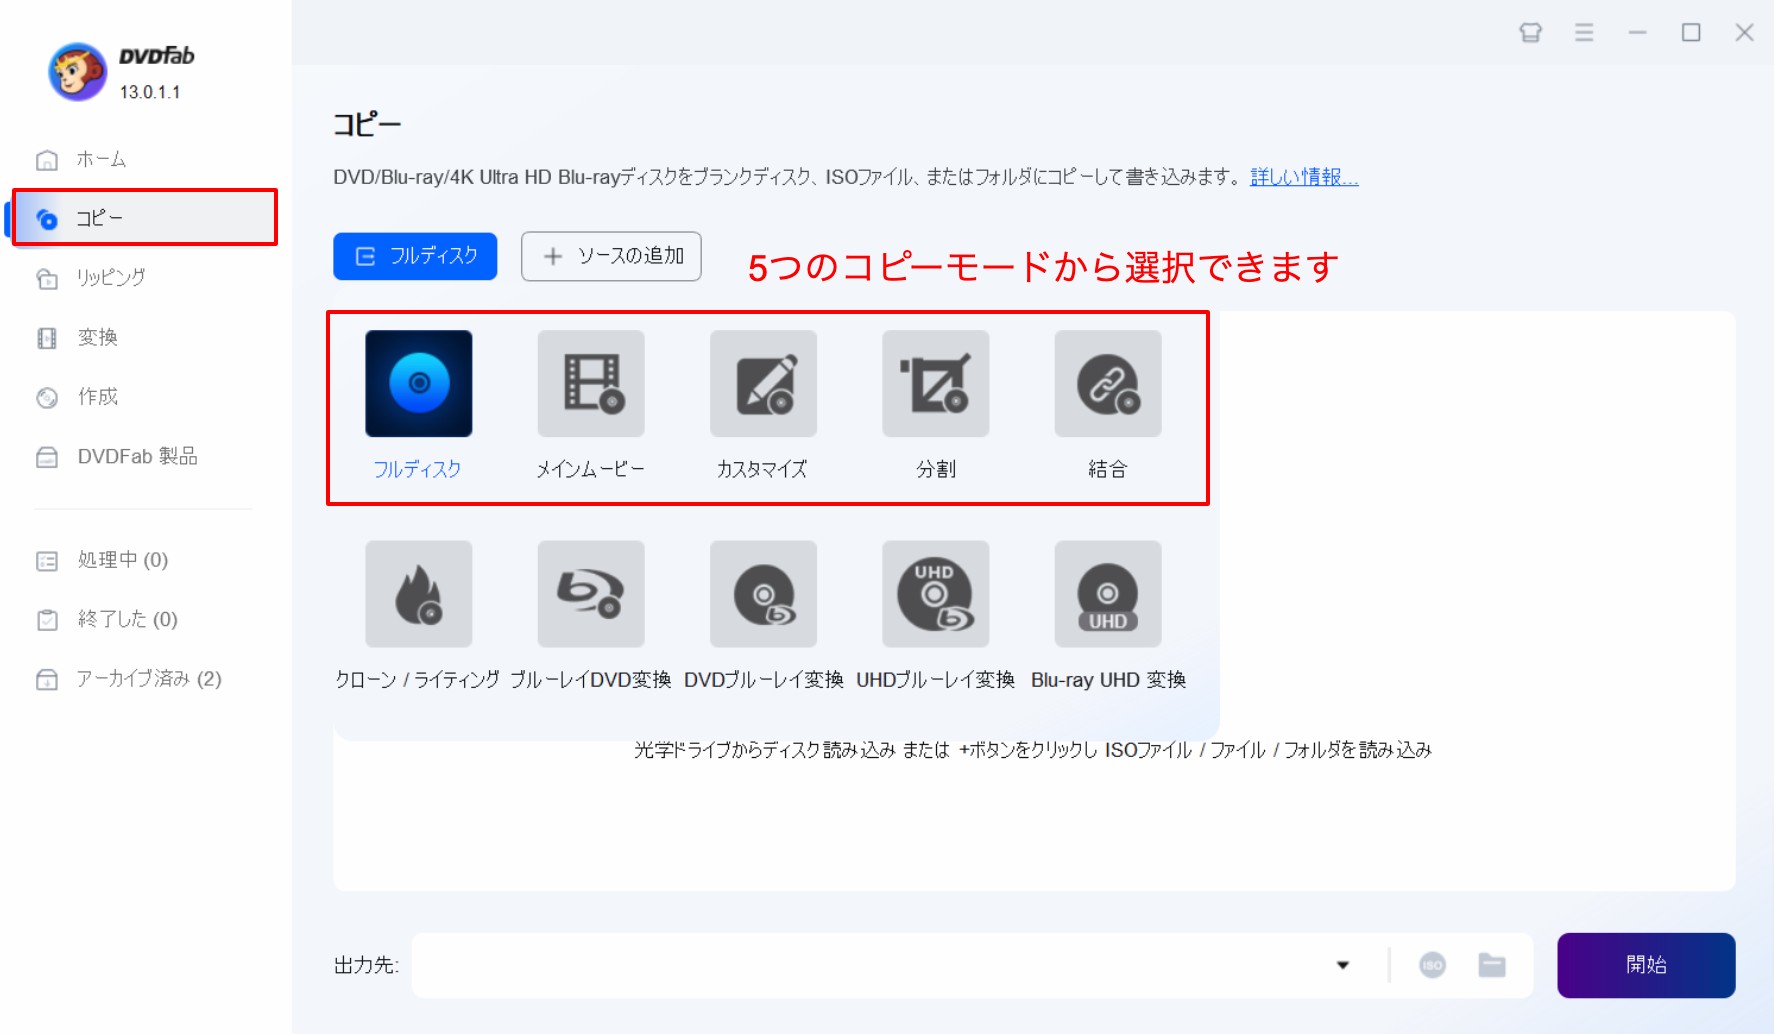1774x1034 pixels.
Task: Select DVDブルーレイ変換 mode
Action: coord(763,594)
